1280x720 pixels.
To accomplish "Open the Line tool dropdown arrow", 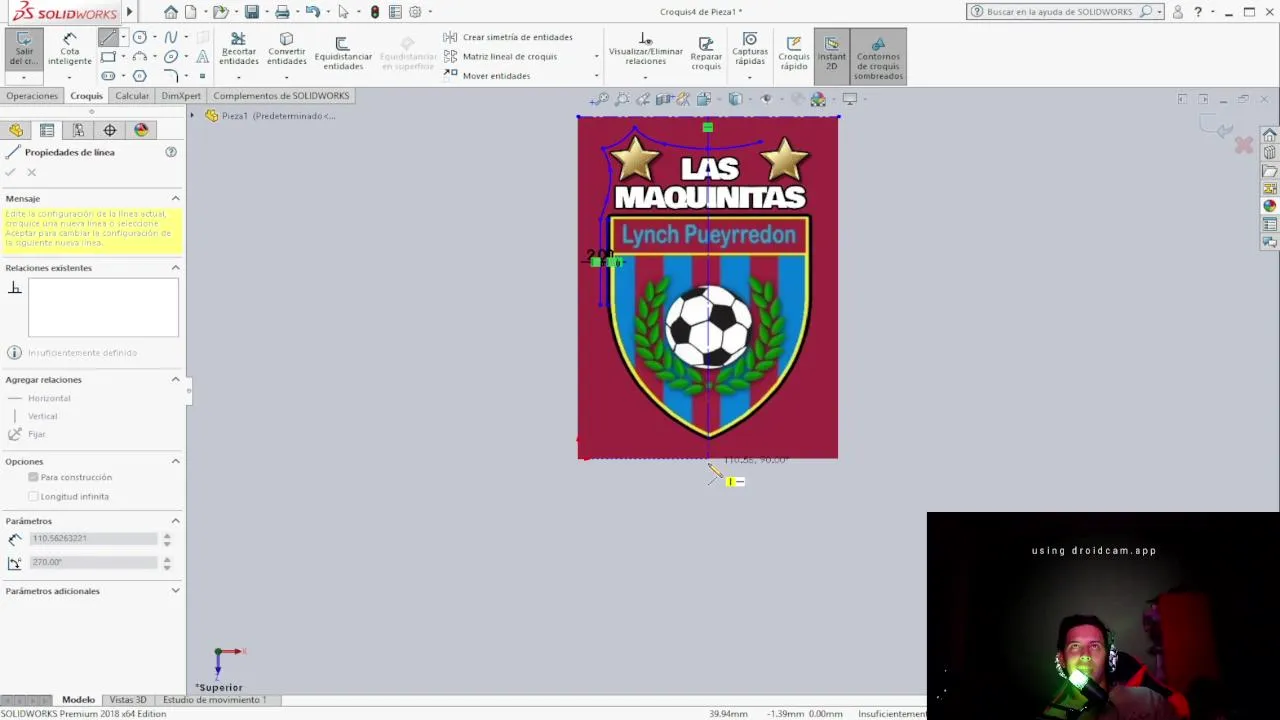I will pos(123,37).
